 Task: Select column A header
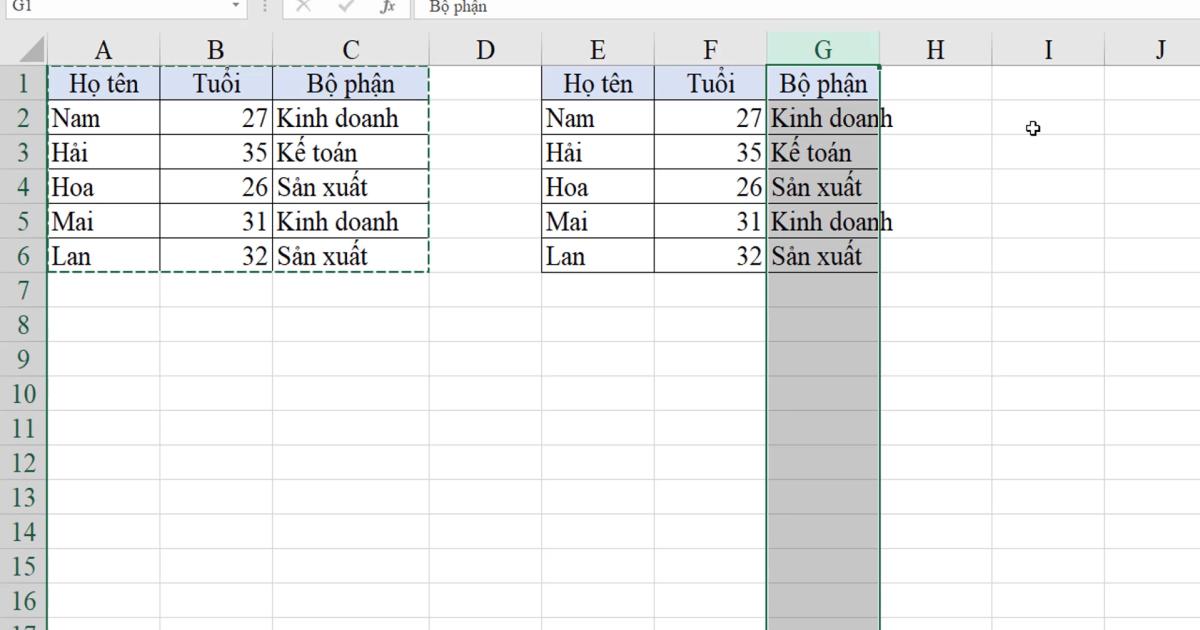[x=103, y=48]
